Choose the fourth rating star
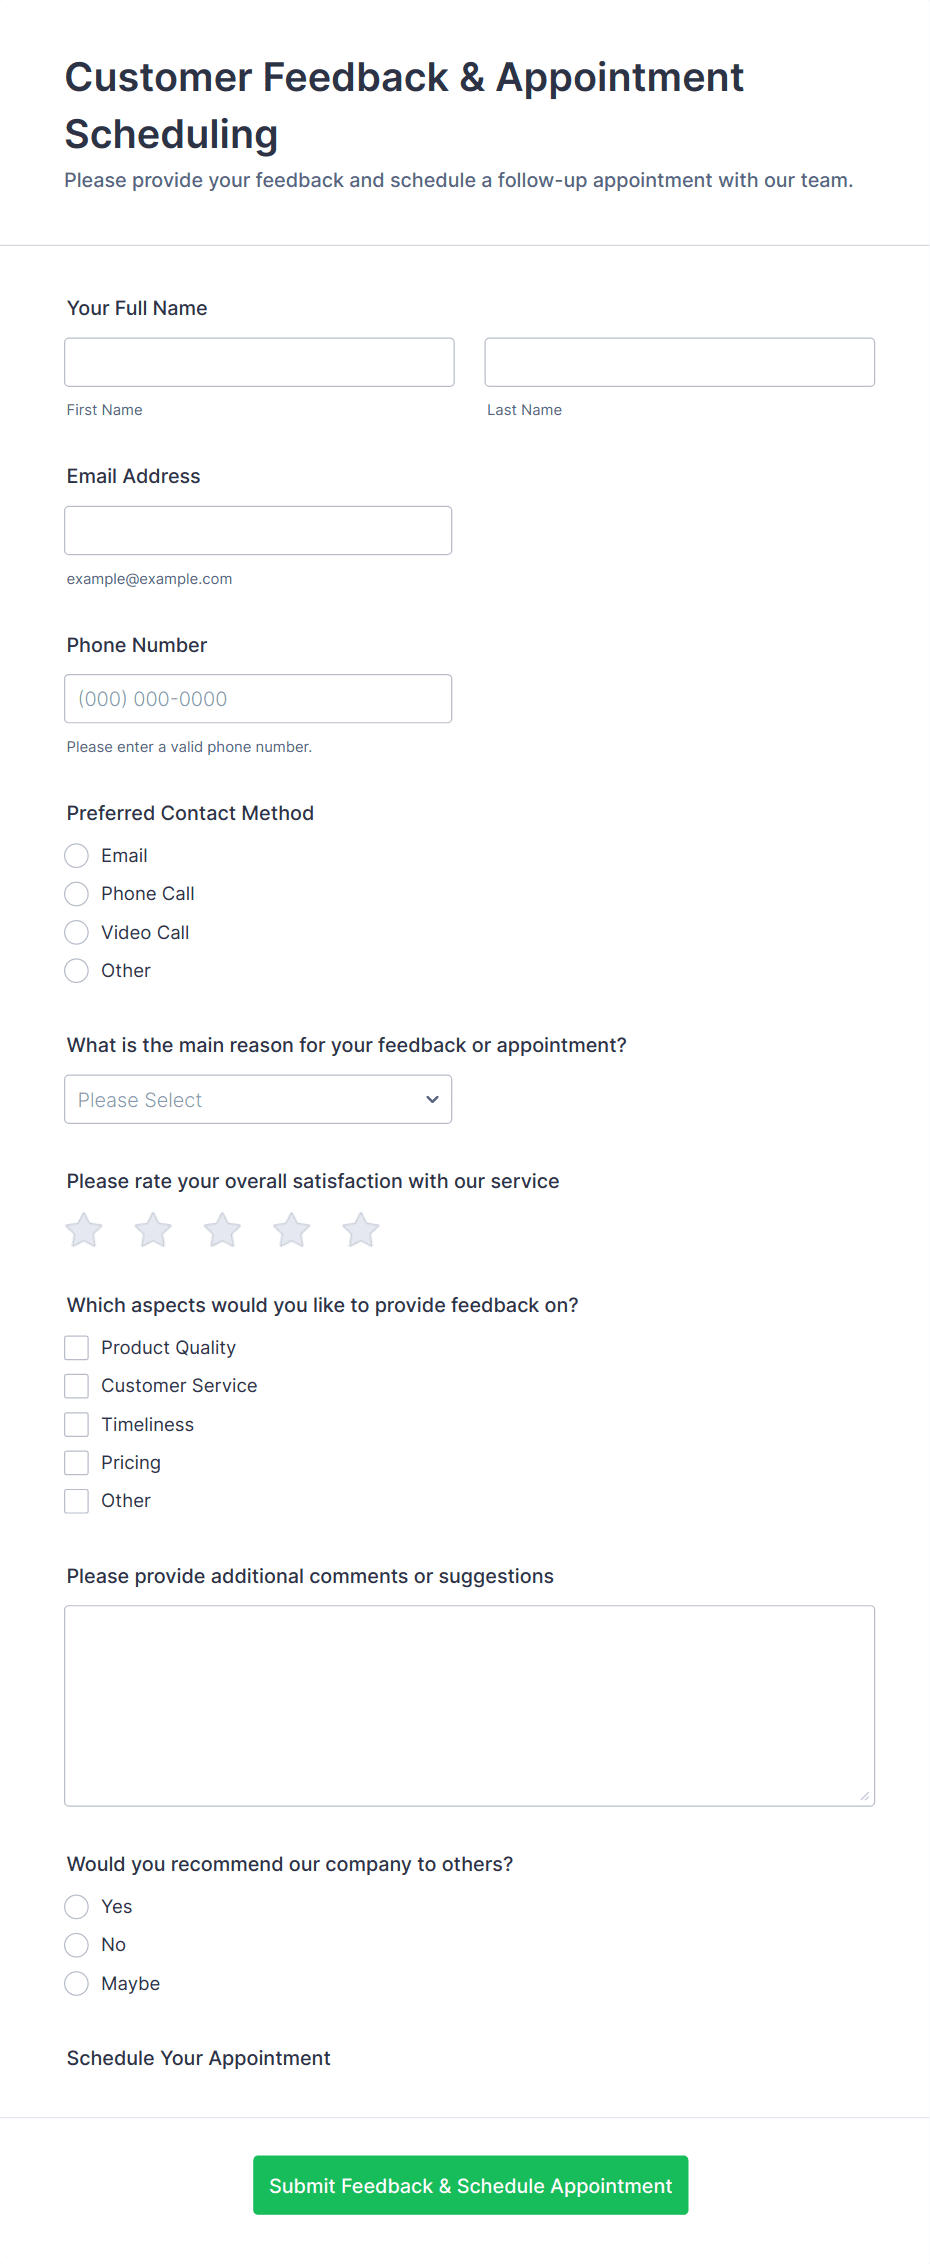 [292, 1230]
